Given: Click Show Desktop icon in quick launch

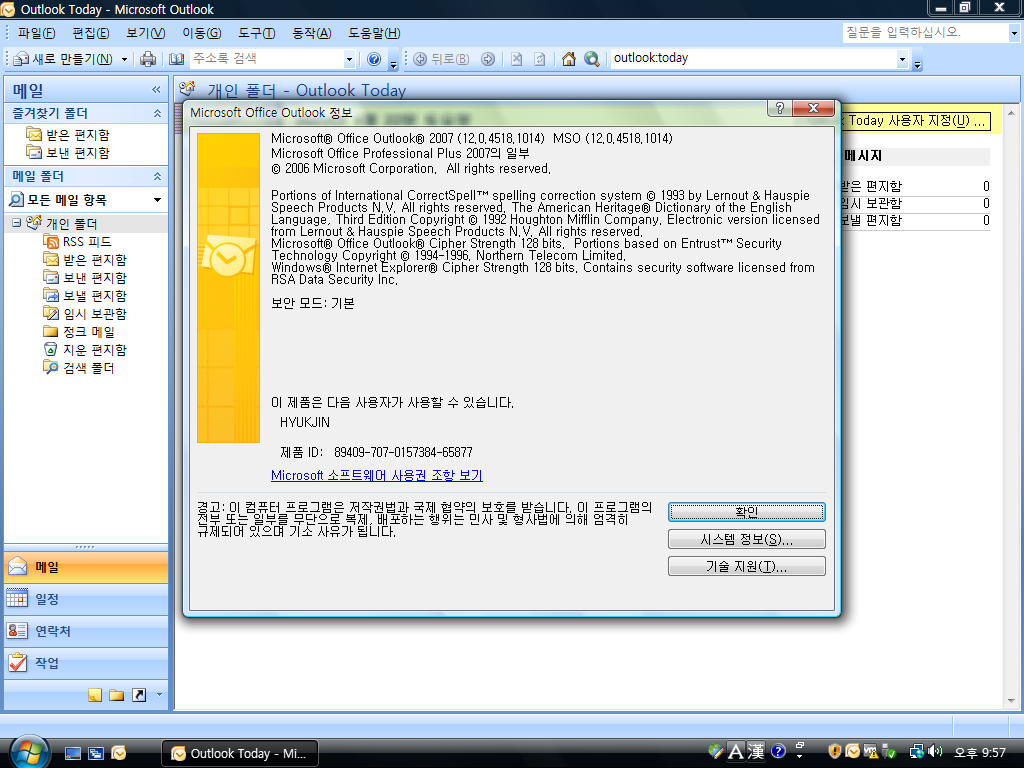Looking at the screenshot, I should pos(72,753).
